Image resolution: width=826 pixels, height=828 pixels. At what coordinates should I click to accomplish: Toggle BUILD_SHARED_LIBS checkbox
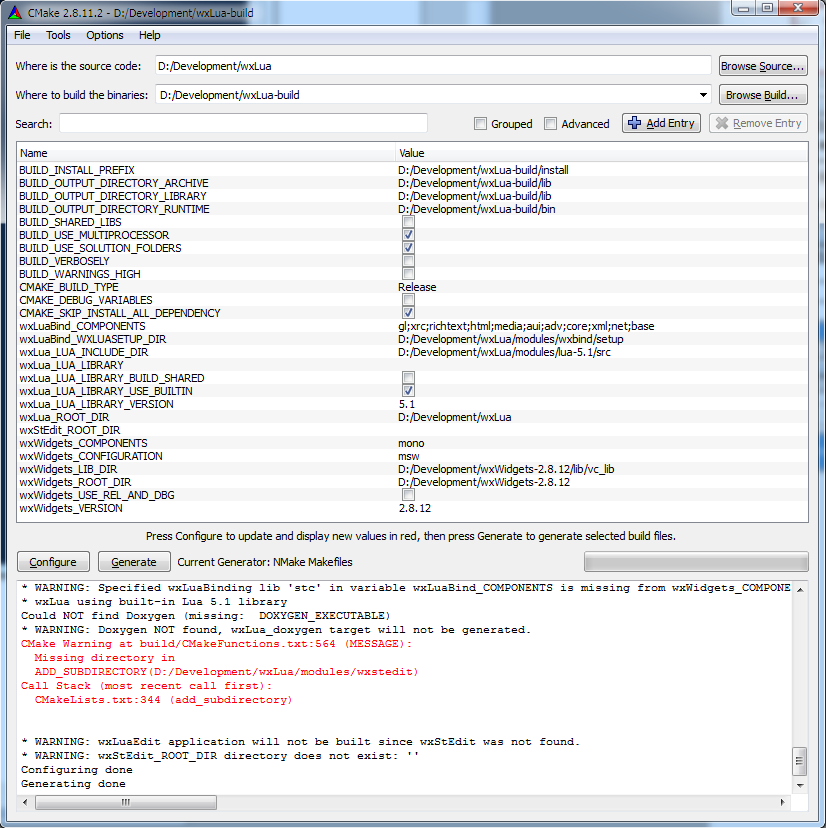tap(408, 222)
